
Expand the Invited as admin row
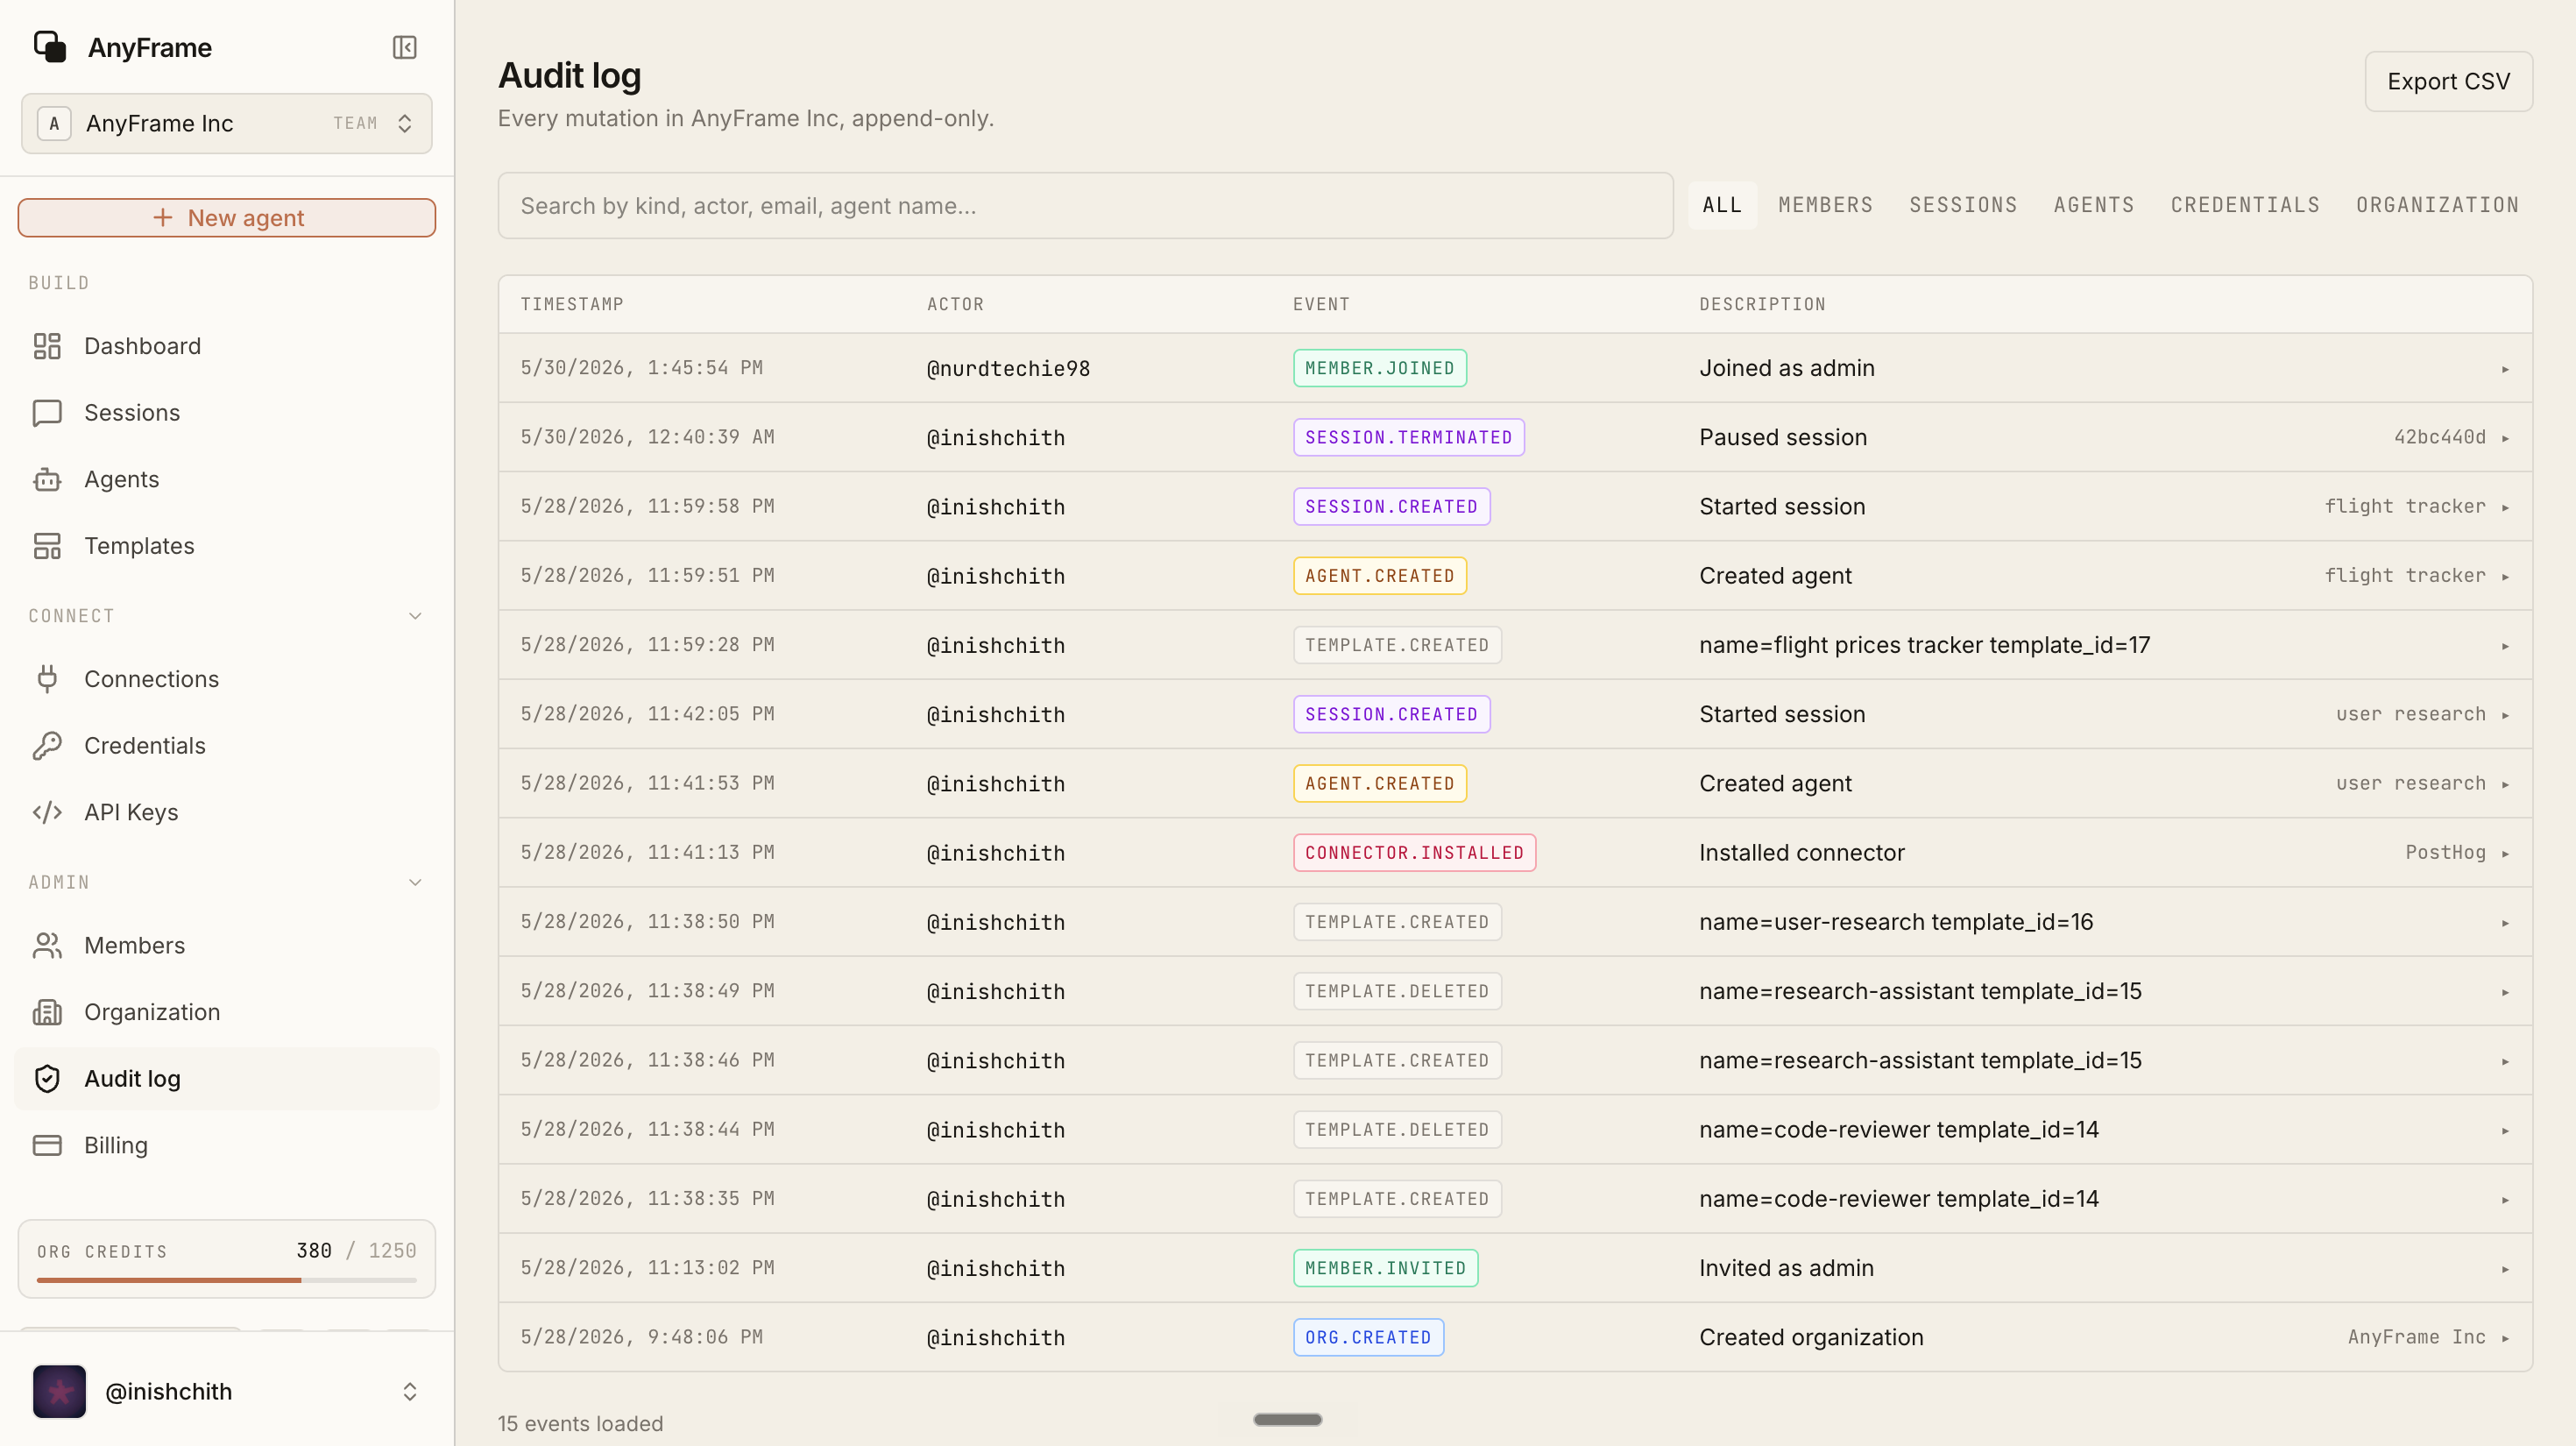tap(2505, 1268)
